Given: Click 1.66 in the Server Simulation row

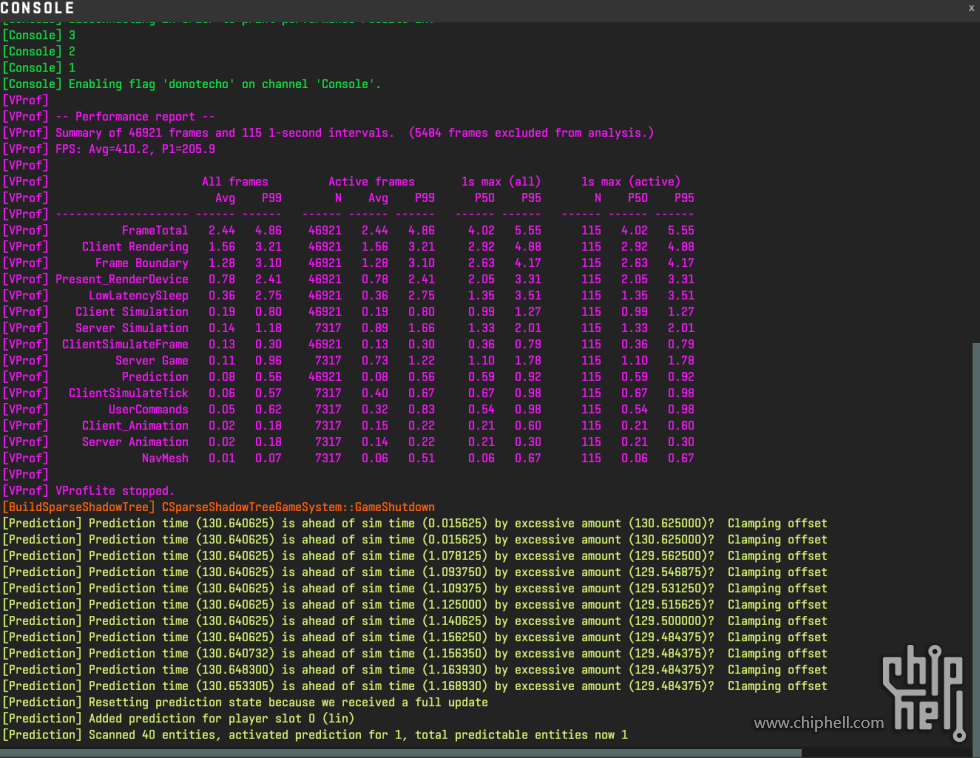Looking at the screenshot, I should coord(421,327).
